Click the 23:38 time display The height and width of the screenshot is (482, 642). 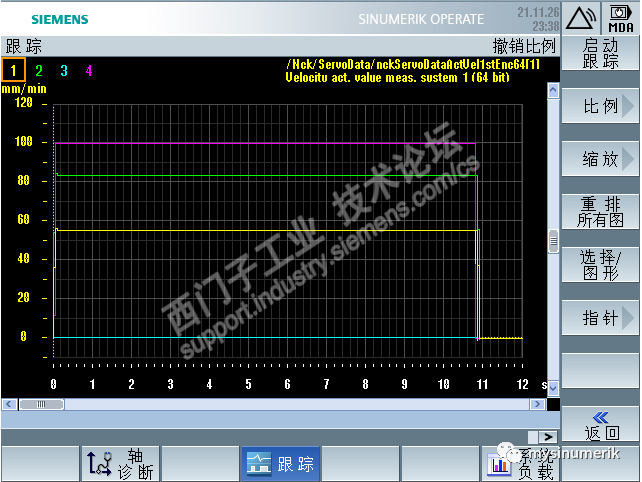click(545, 27)
